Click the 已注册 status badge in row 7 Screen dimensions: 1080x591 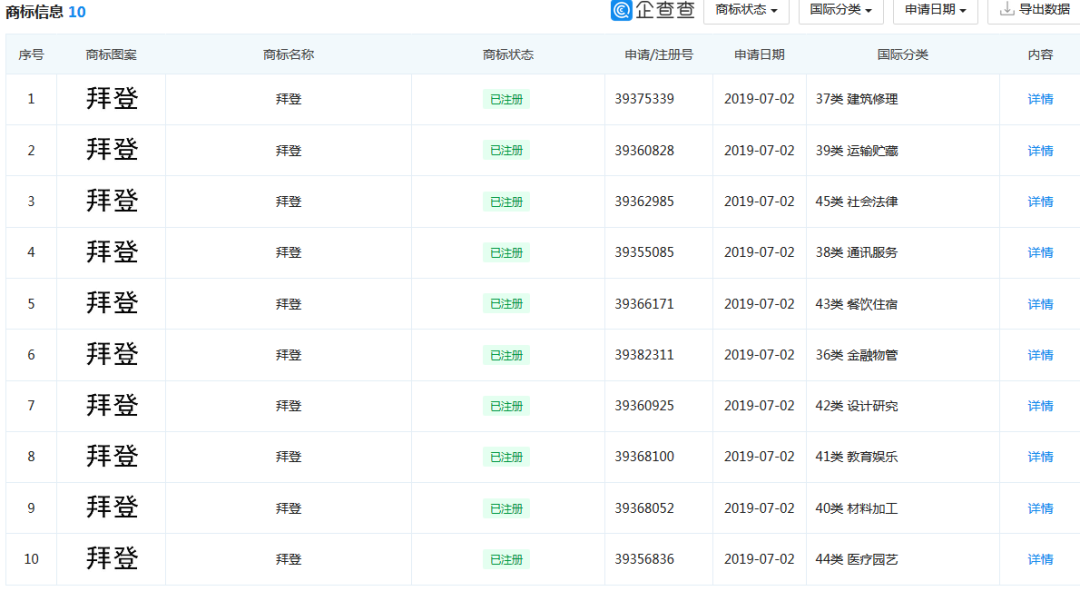(506, 406)
